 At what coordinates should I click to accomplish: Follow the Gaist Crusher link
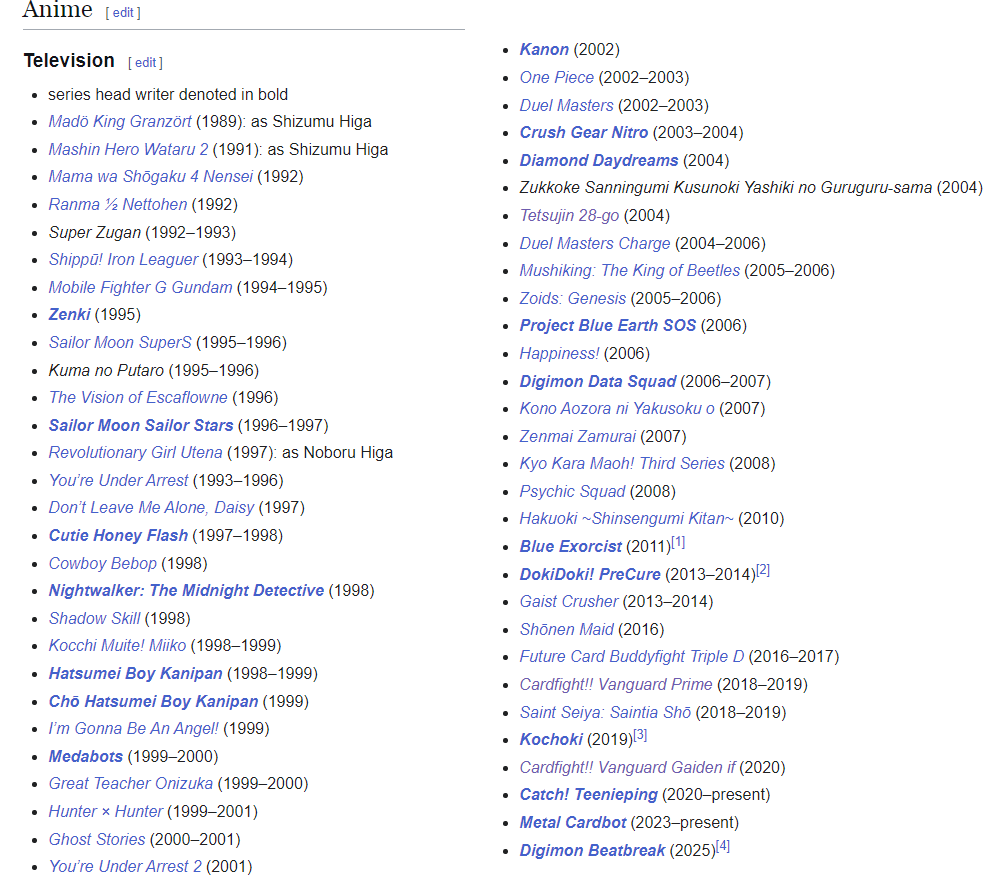pos(570,602)
